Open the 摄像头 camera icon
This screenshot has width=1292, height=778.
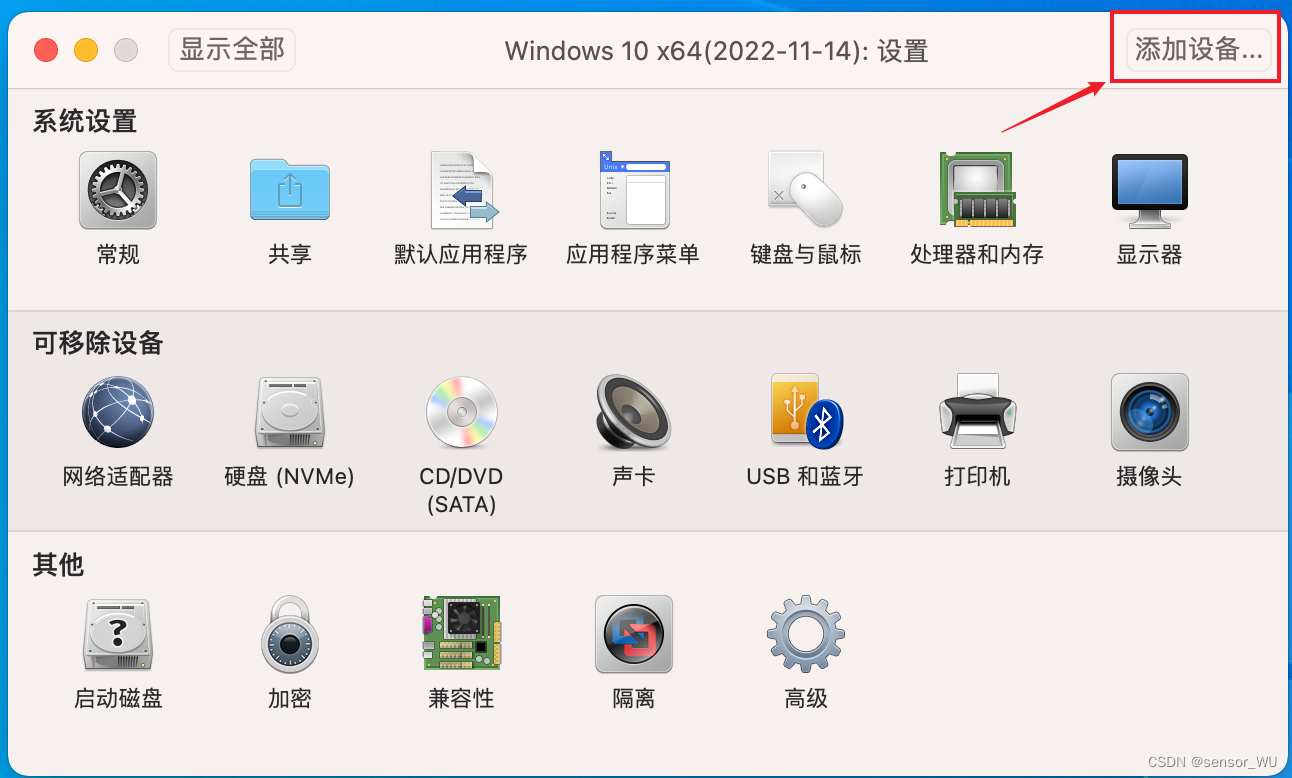[1149, 412]
